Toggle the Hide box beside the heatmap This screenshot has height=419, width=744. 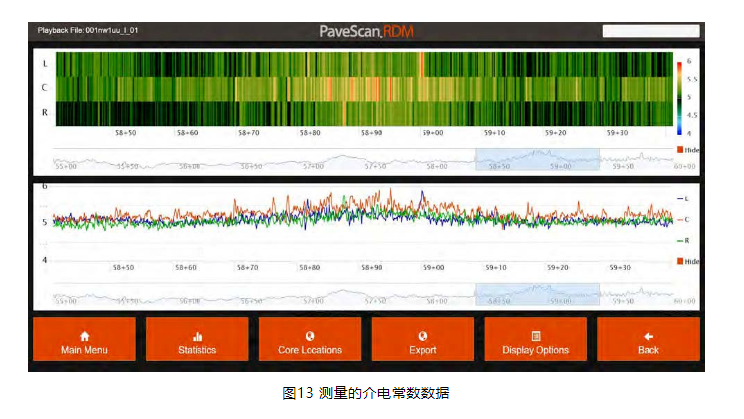point(681,150)
